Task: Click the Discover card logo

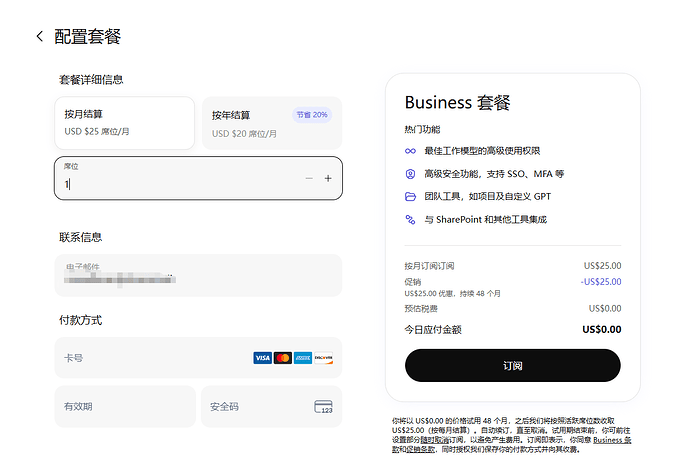Action: [323, 358]
